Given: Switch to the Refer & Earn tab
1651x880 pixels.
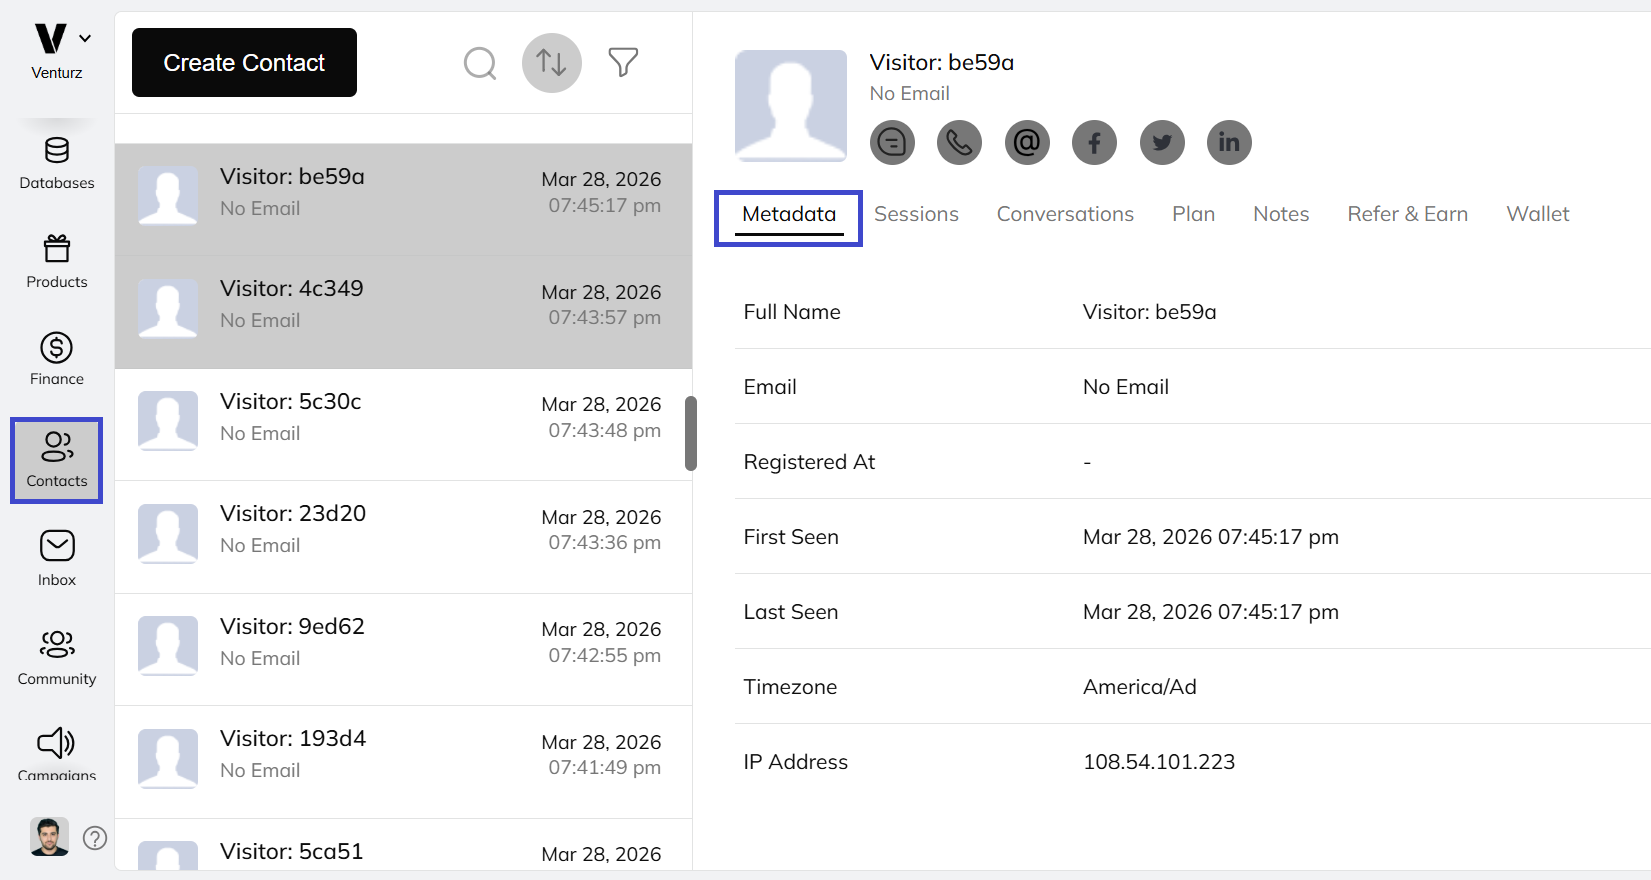Looking at the screenshot, I should tap(1407, 214).
